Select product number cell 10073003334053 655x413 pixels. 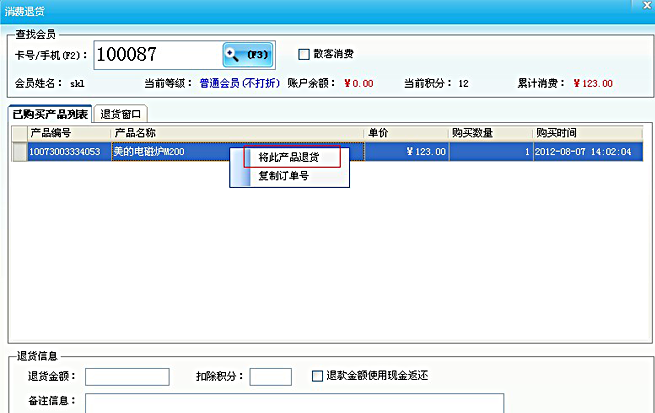pyautogui.click(x=68, y=151)
